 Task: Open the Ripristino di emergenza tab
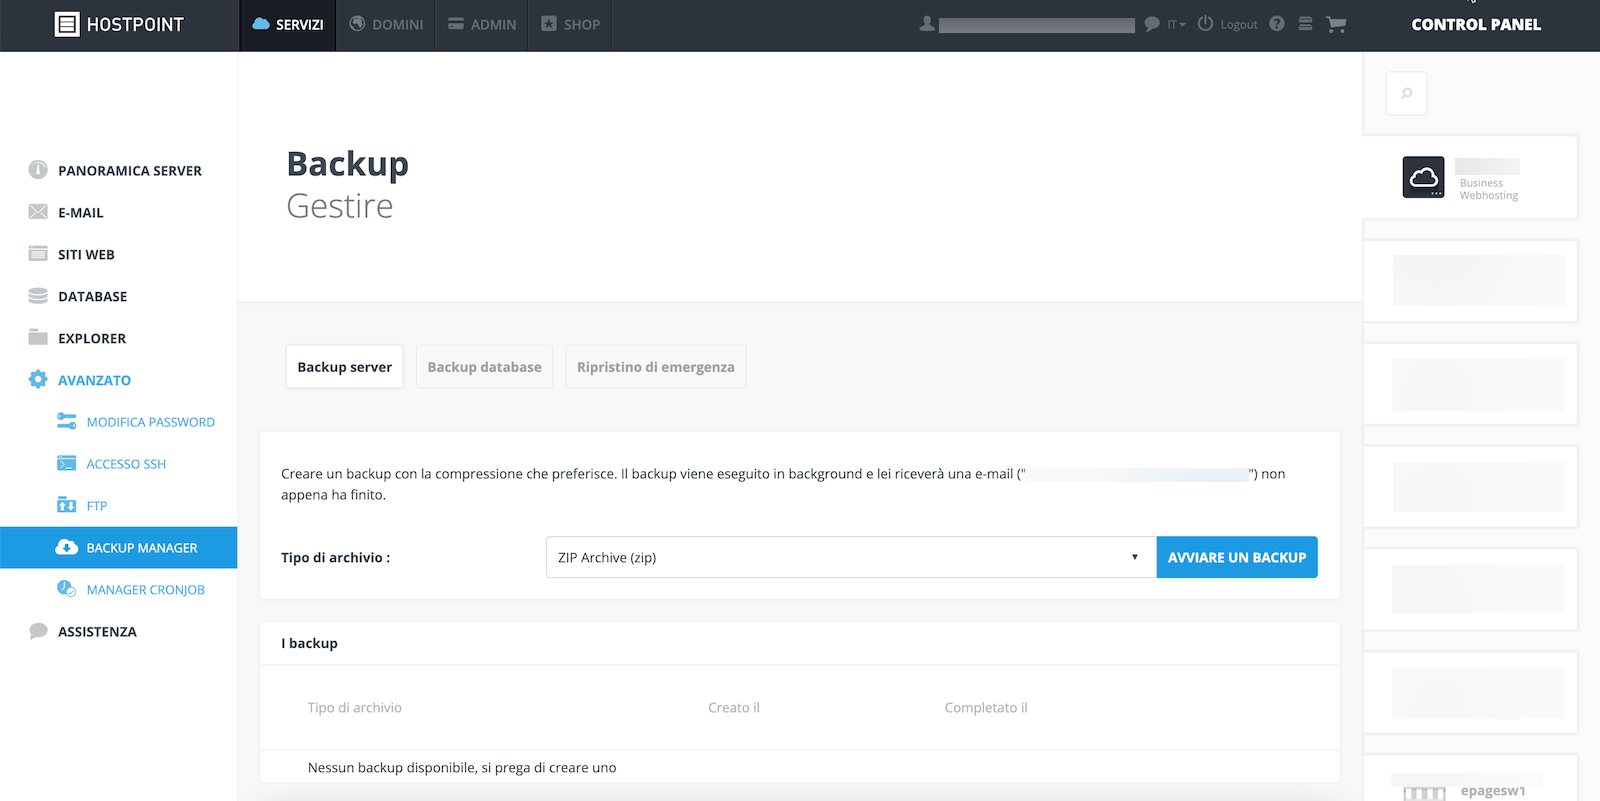[656, 367]
